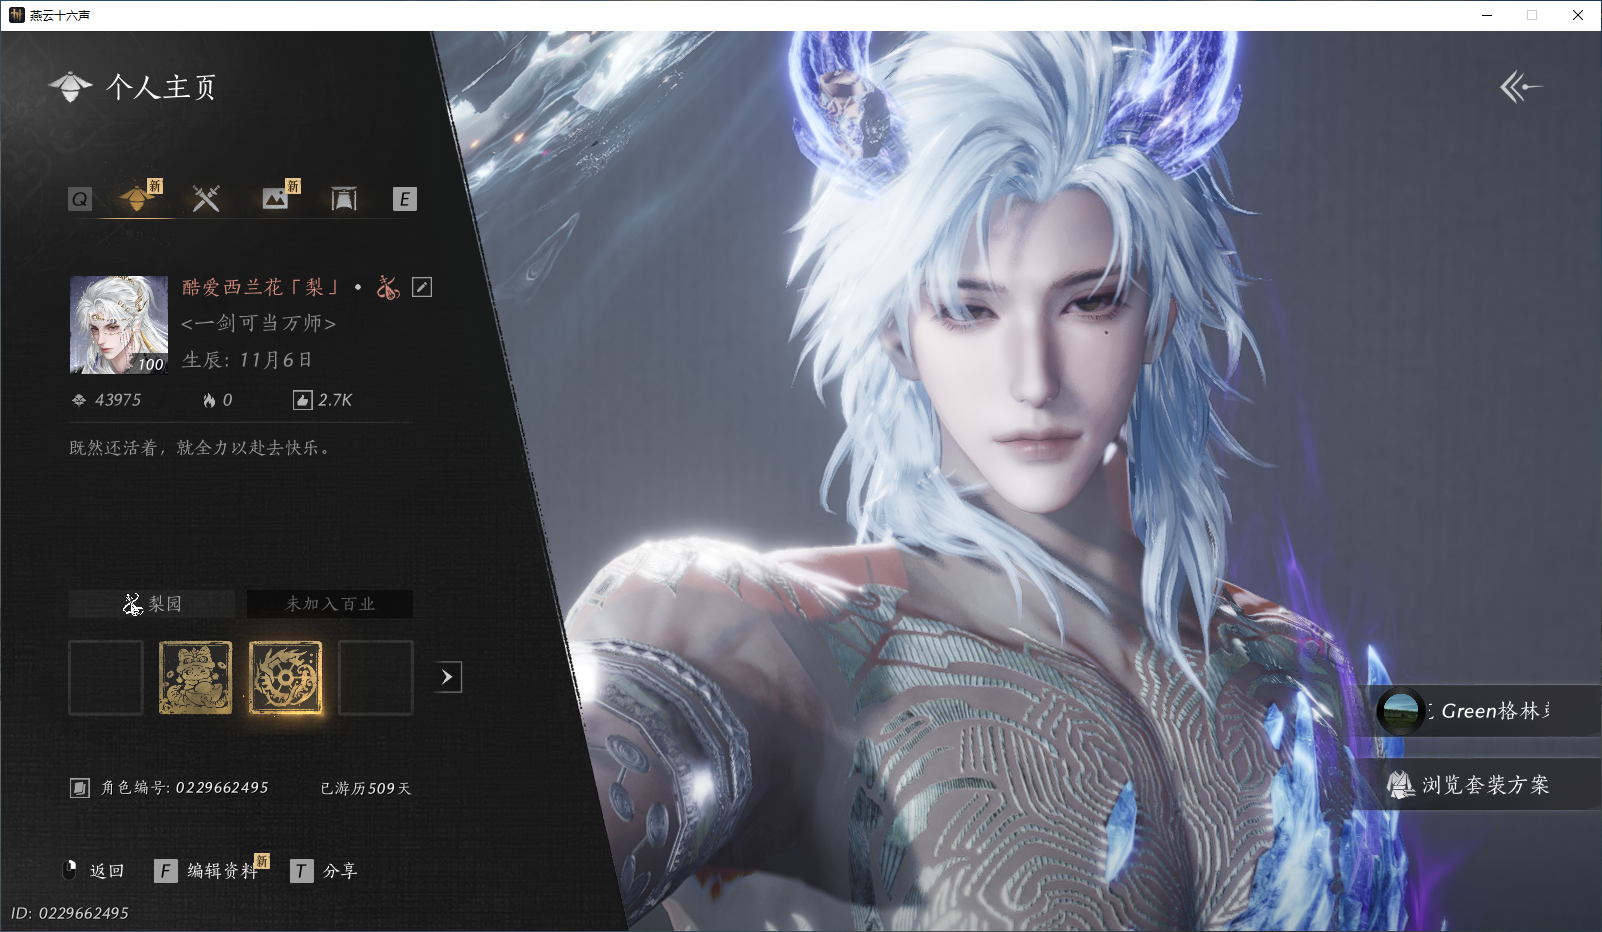Click the edit pencil icon beside the name
This screenshot has width=1602, height=932.
pos(422,287)
